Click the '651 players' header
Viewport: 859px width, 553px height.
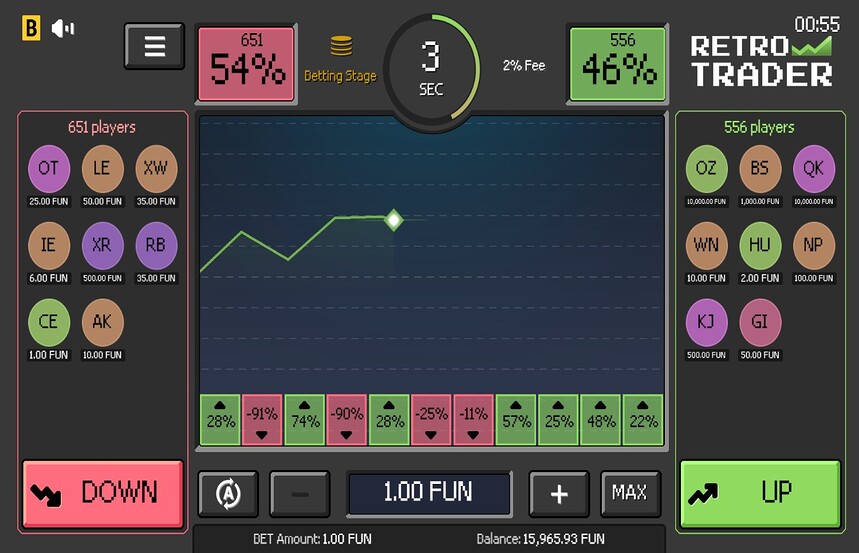(102, 127)
